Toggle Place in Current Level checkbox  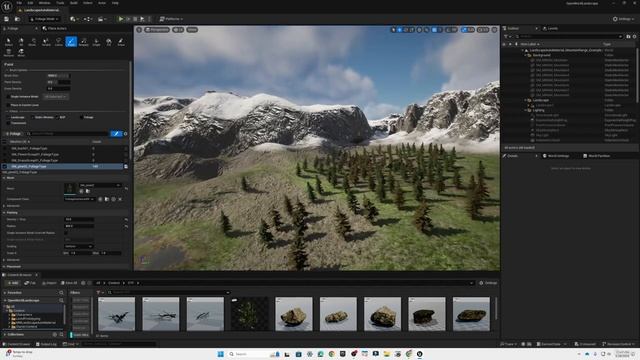coord(8,105)
